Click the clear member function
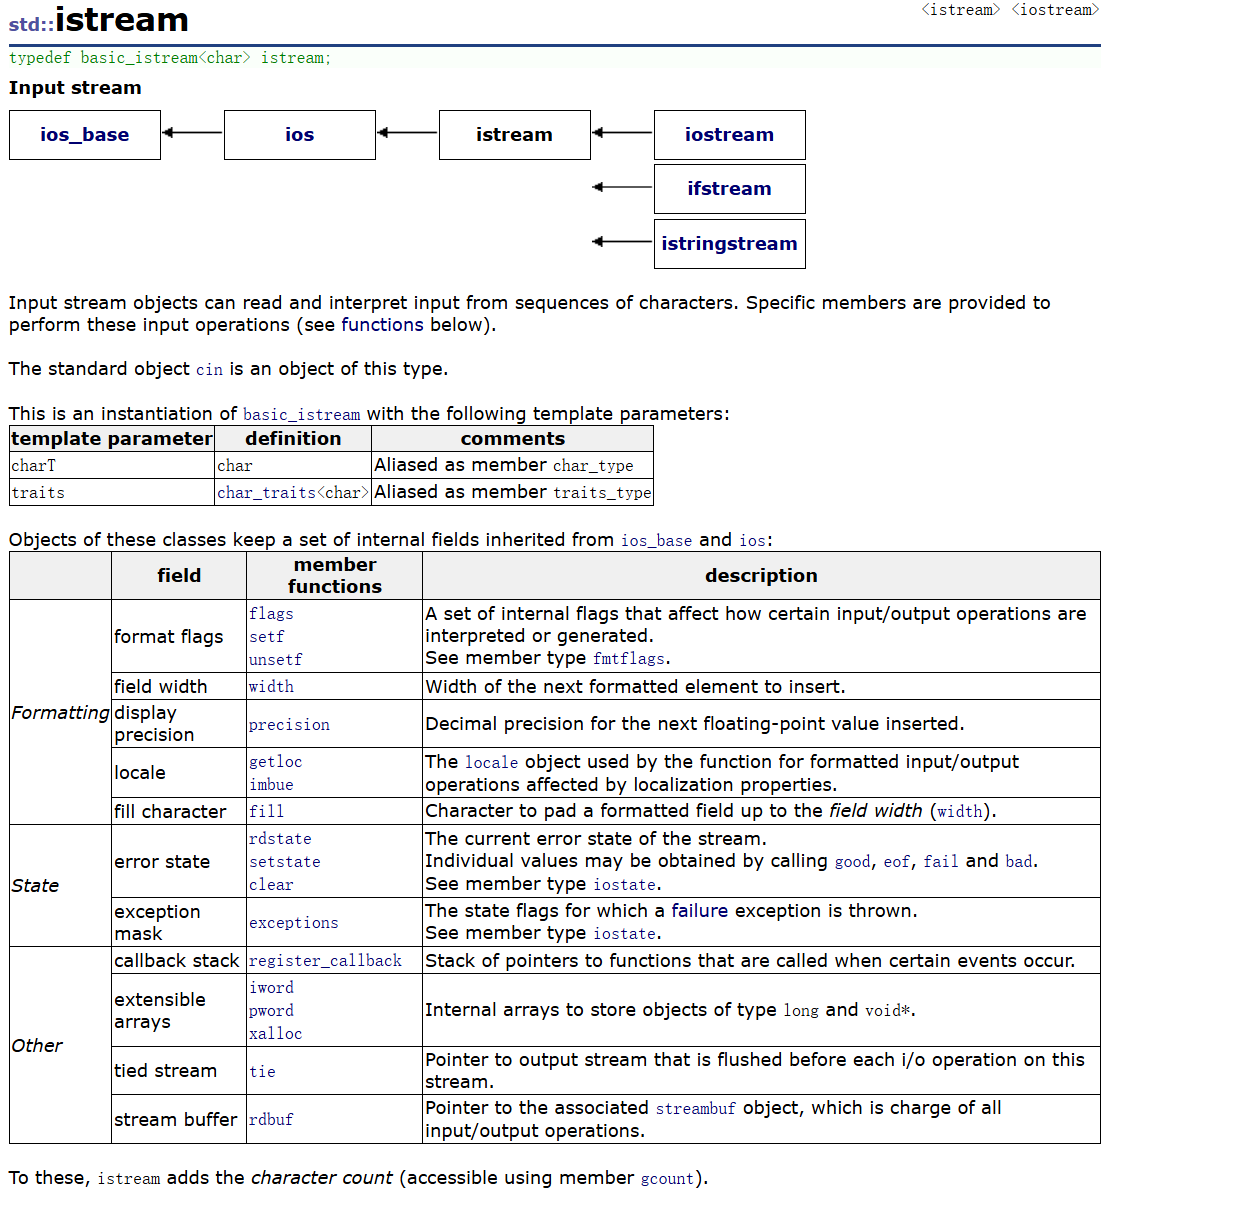Image resolution: width=1238 pixels, height=1216 pixels. [x=271, y=885]
